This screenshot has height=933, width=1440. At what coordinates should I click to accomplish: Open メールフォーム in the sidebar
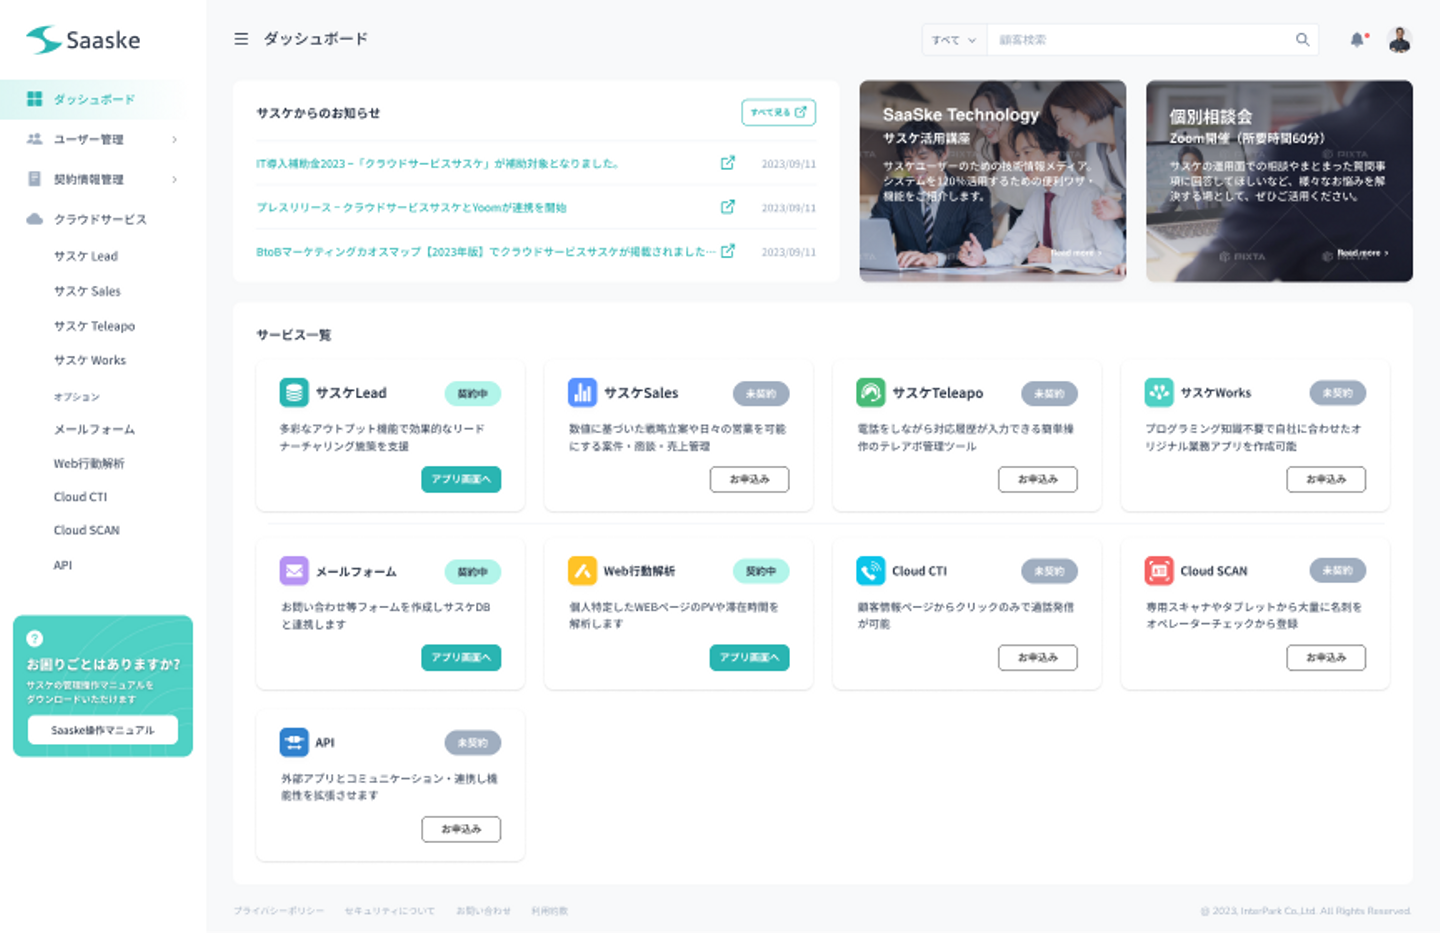[94, 429]
